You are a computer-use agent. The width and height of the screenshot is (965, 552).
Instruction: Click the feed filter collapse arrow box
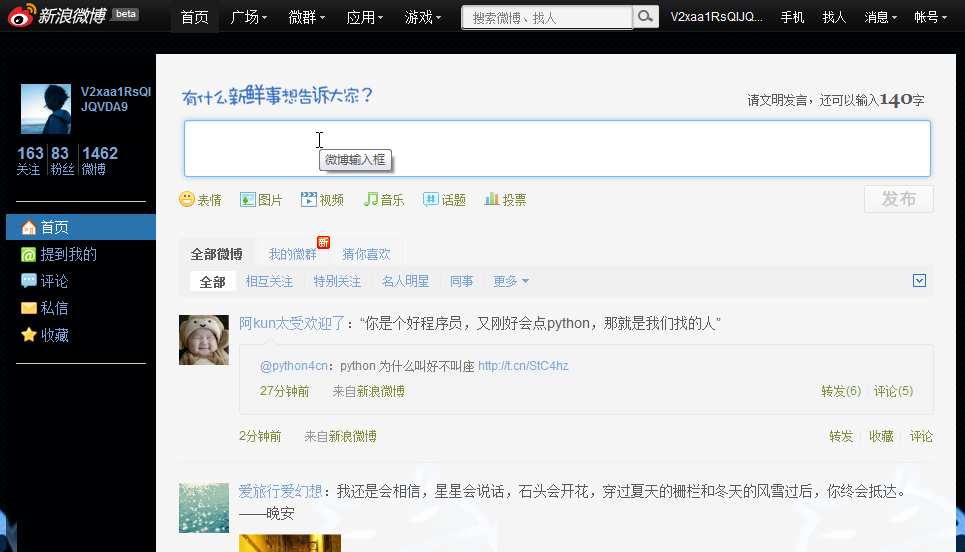(919, 281)
